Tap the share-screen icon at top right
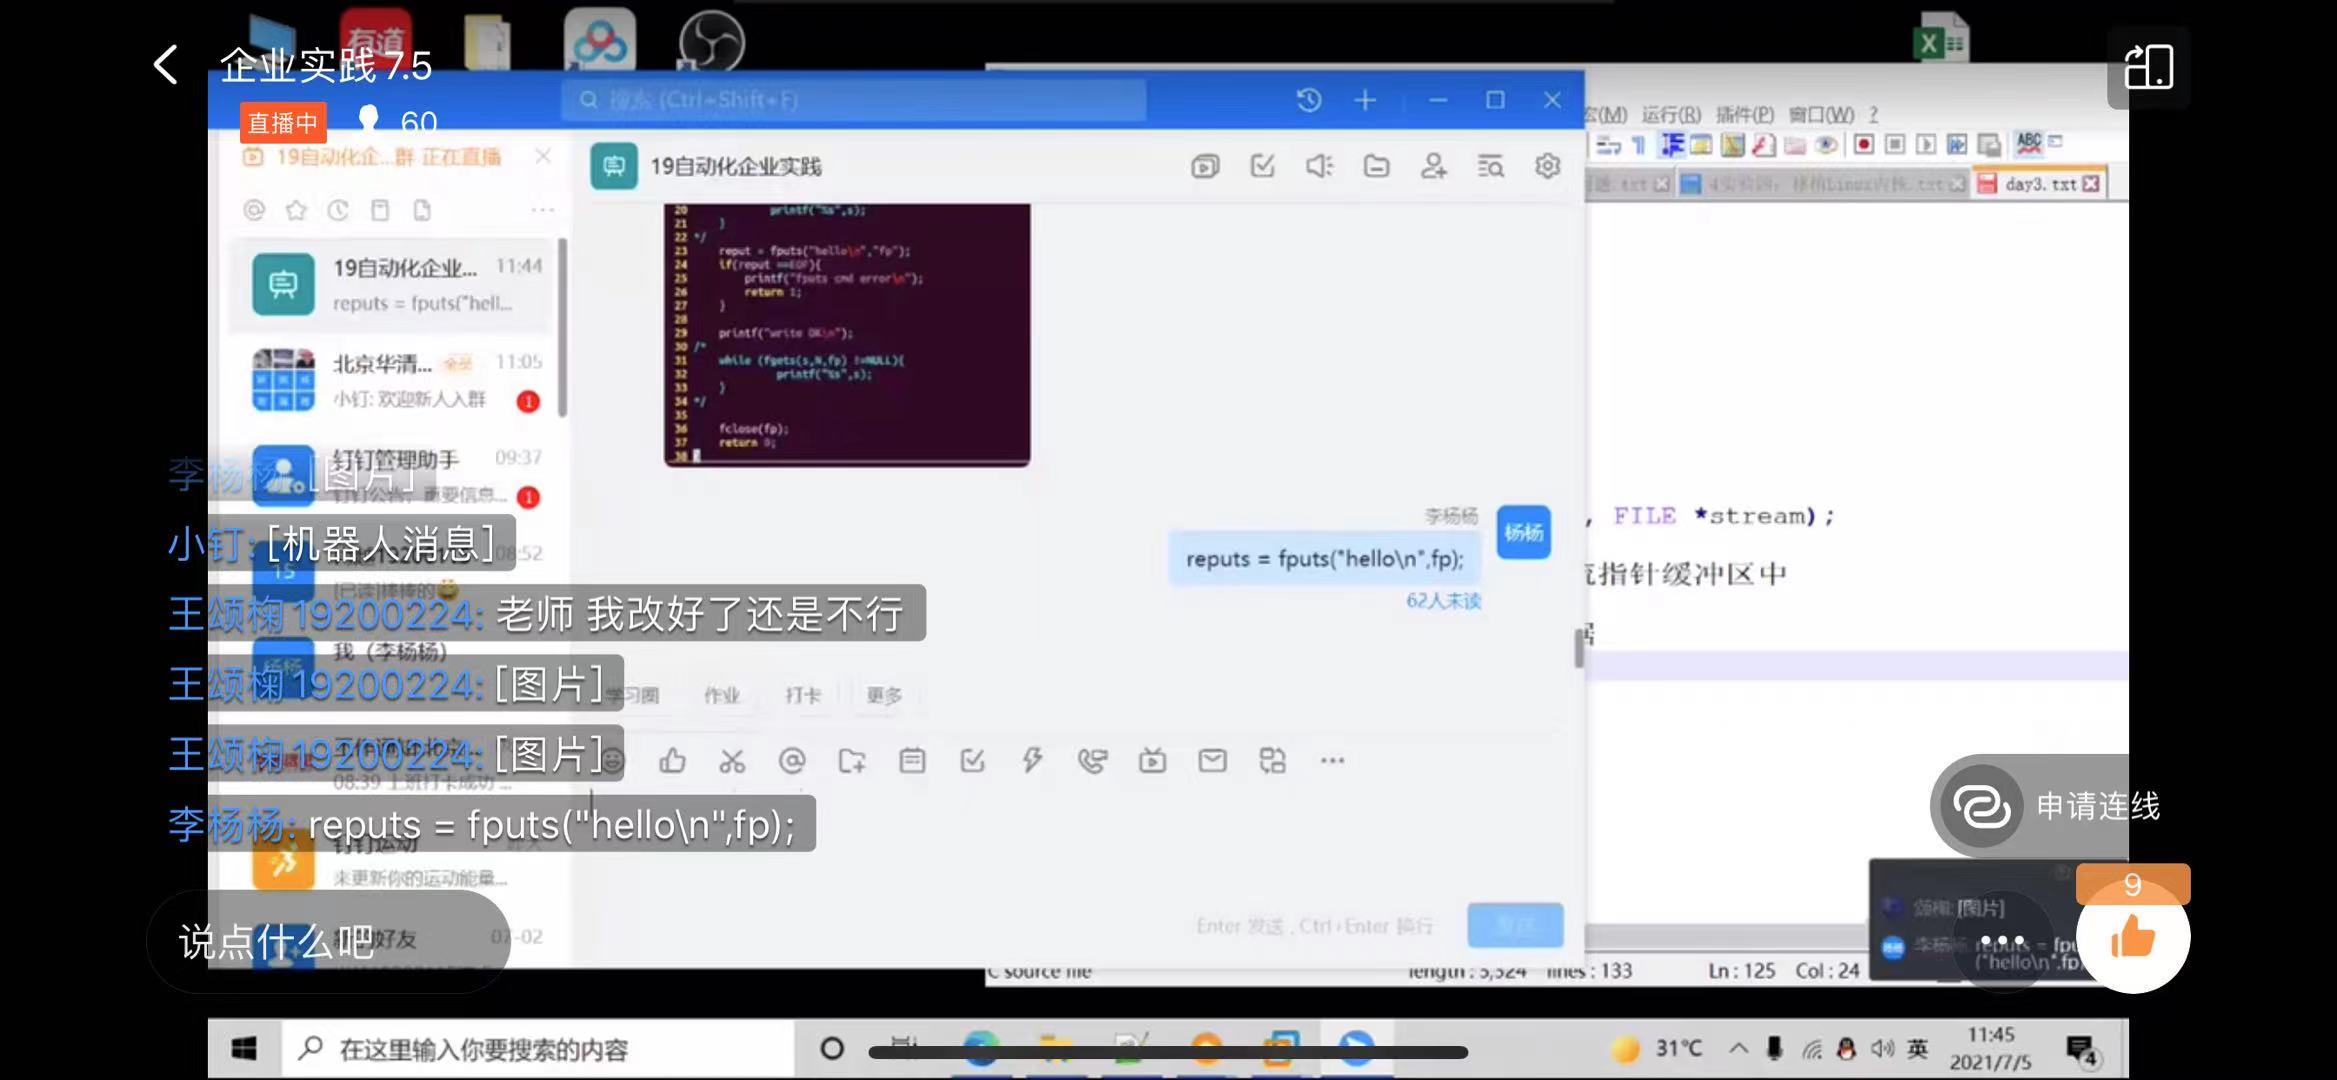Image resolution: width=2337 pixels, height=1080 pixels. pyautogui.click(x=2148, y=68)
